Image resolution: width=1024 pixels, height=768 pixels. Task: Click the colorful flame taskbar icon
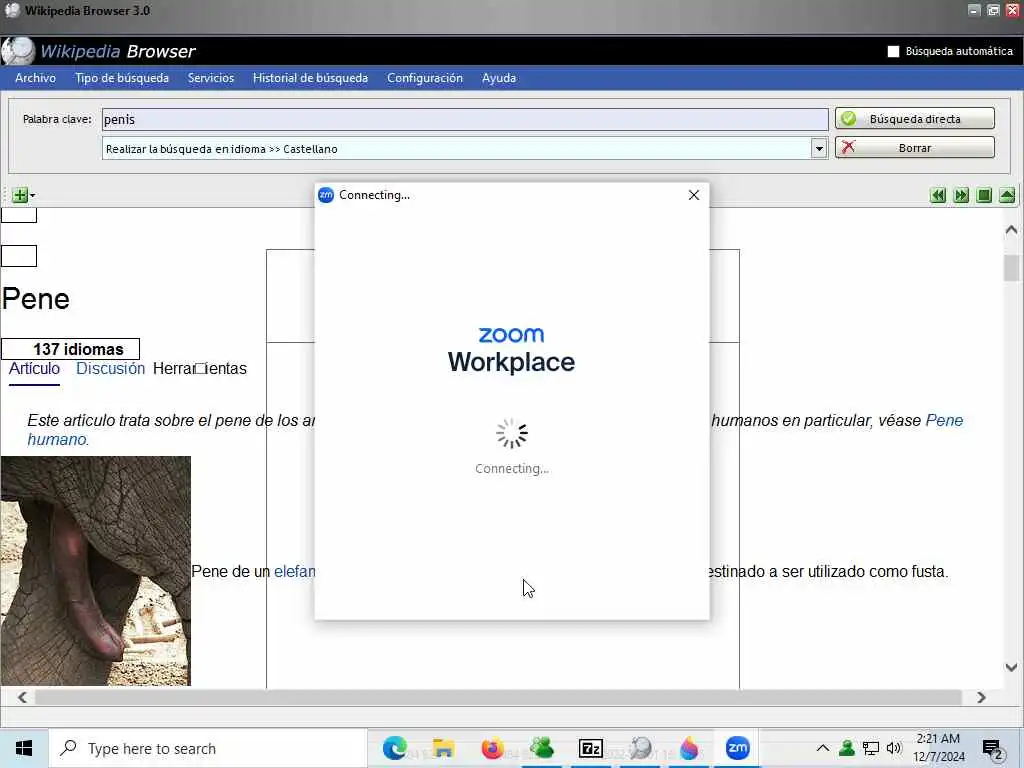point(688,748)
